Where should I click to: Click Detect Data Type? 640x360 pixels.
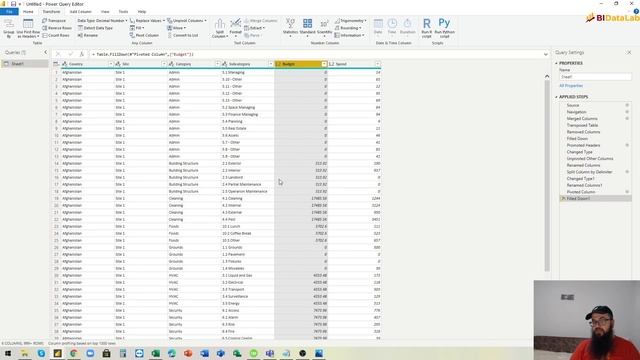click(x=95, y=28)
